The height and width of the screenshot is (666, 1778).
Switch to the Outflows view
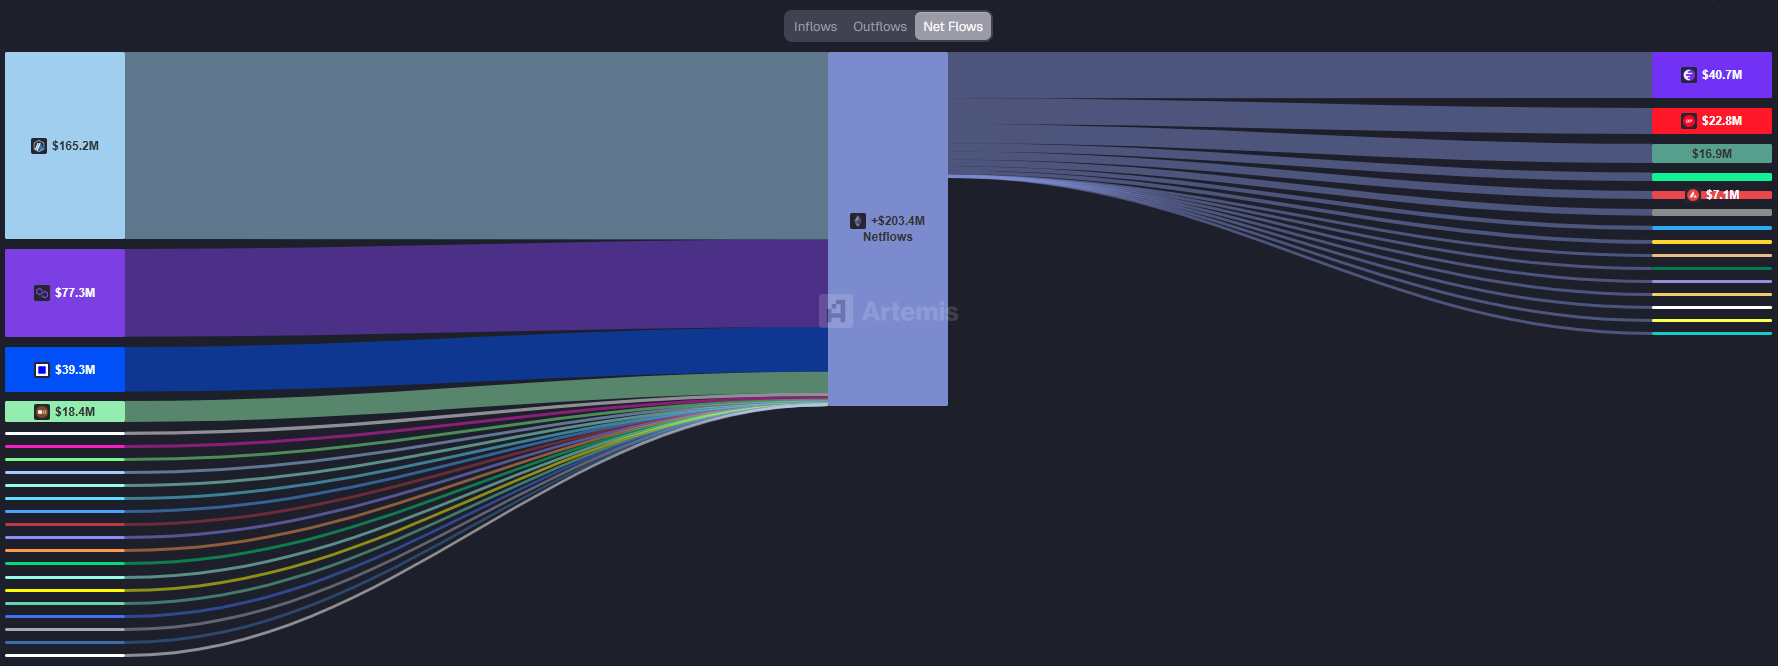tap(880, 27)
